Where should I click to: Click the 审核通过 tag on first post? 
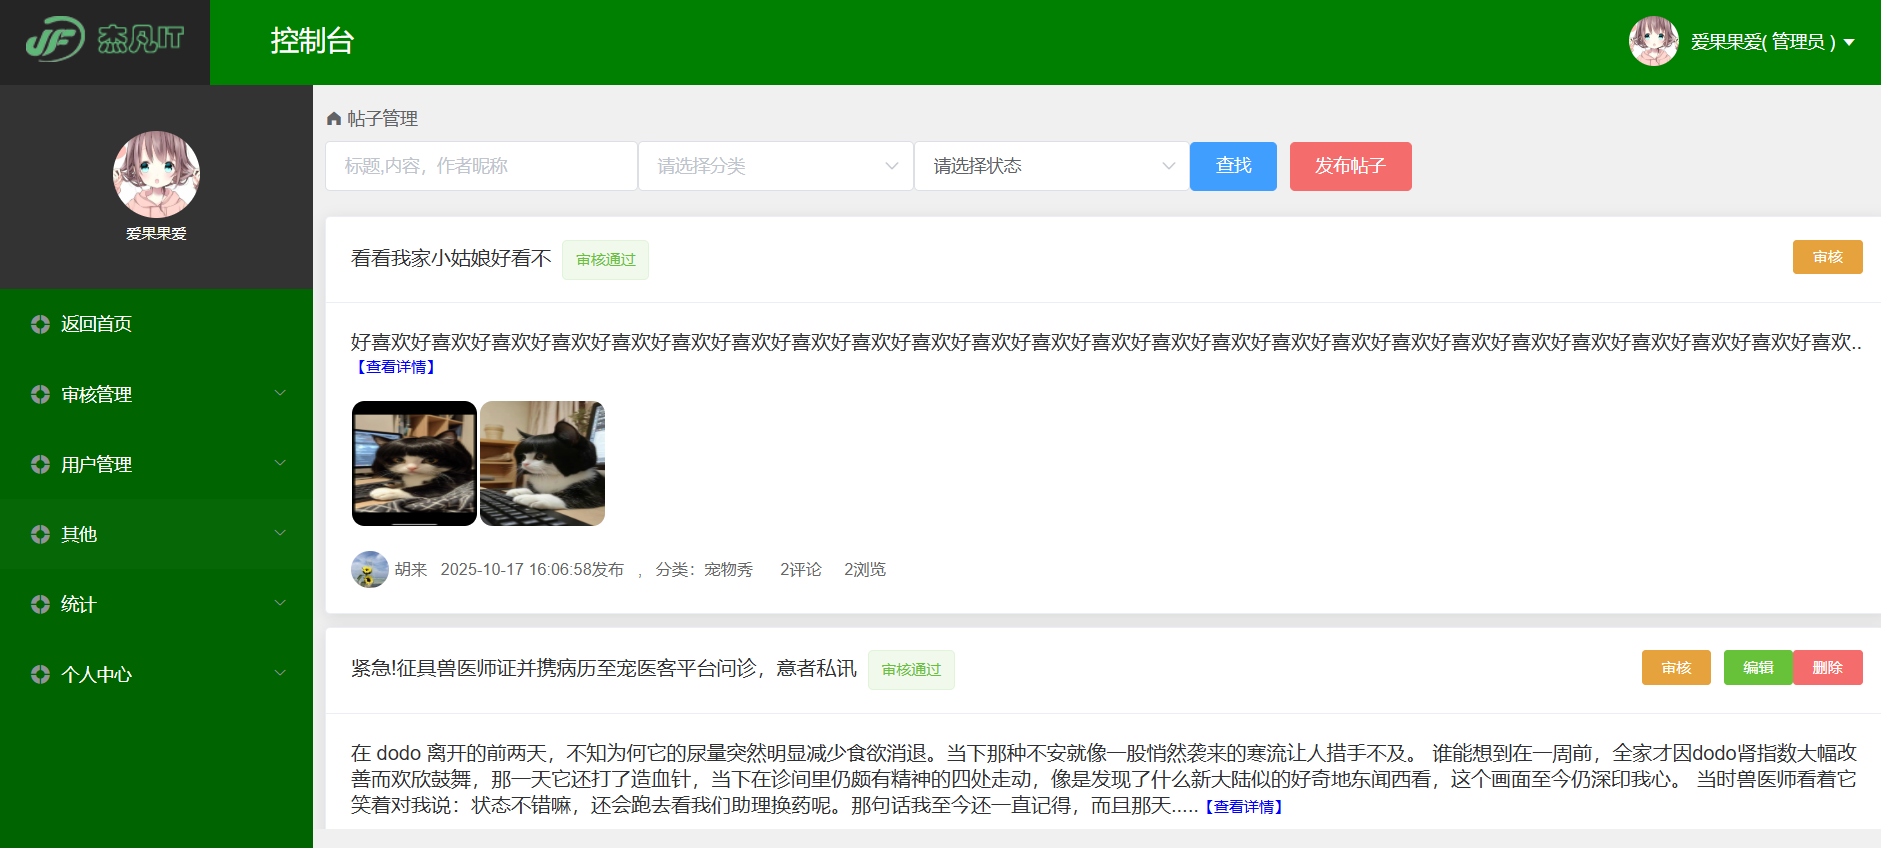click(x=605, y=260)
